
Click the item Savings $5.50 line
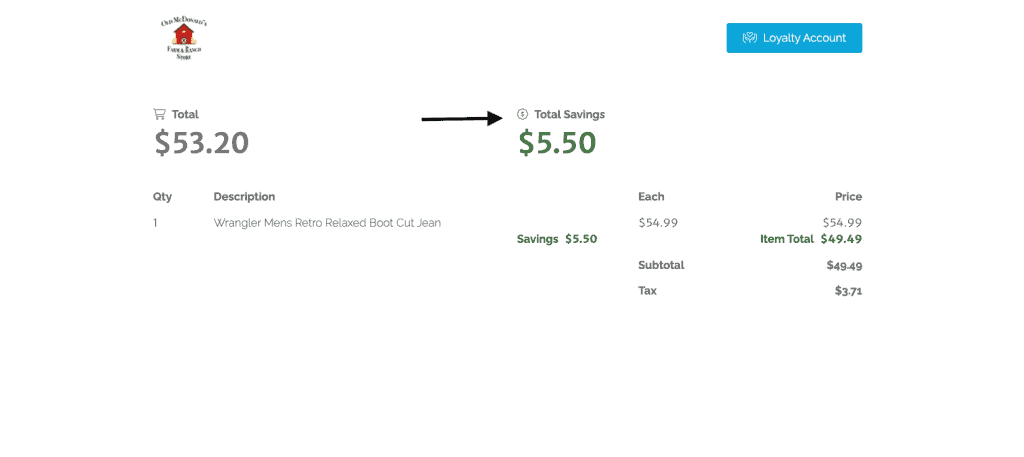(557, 239)
